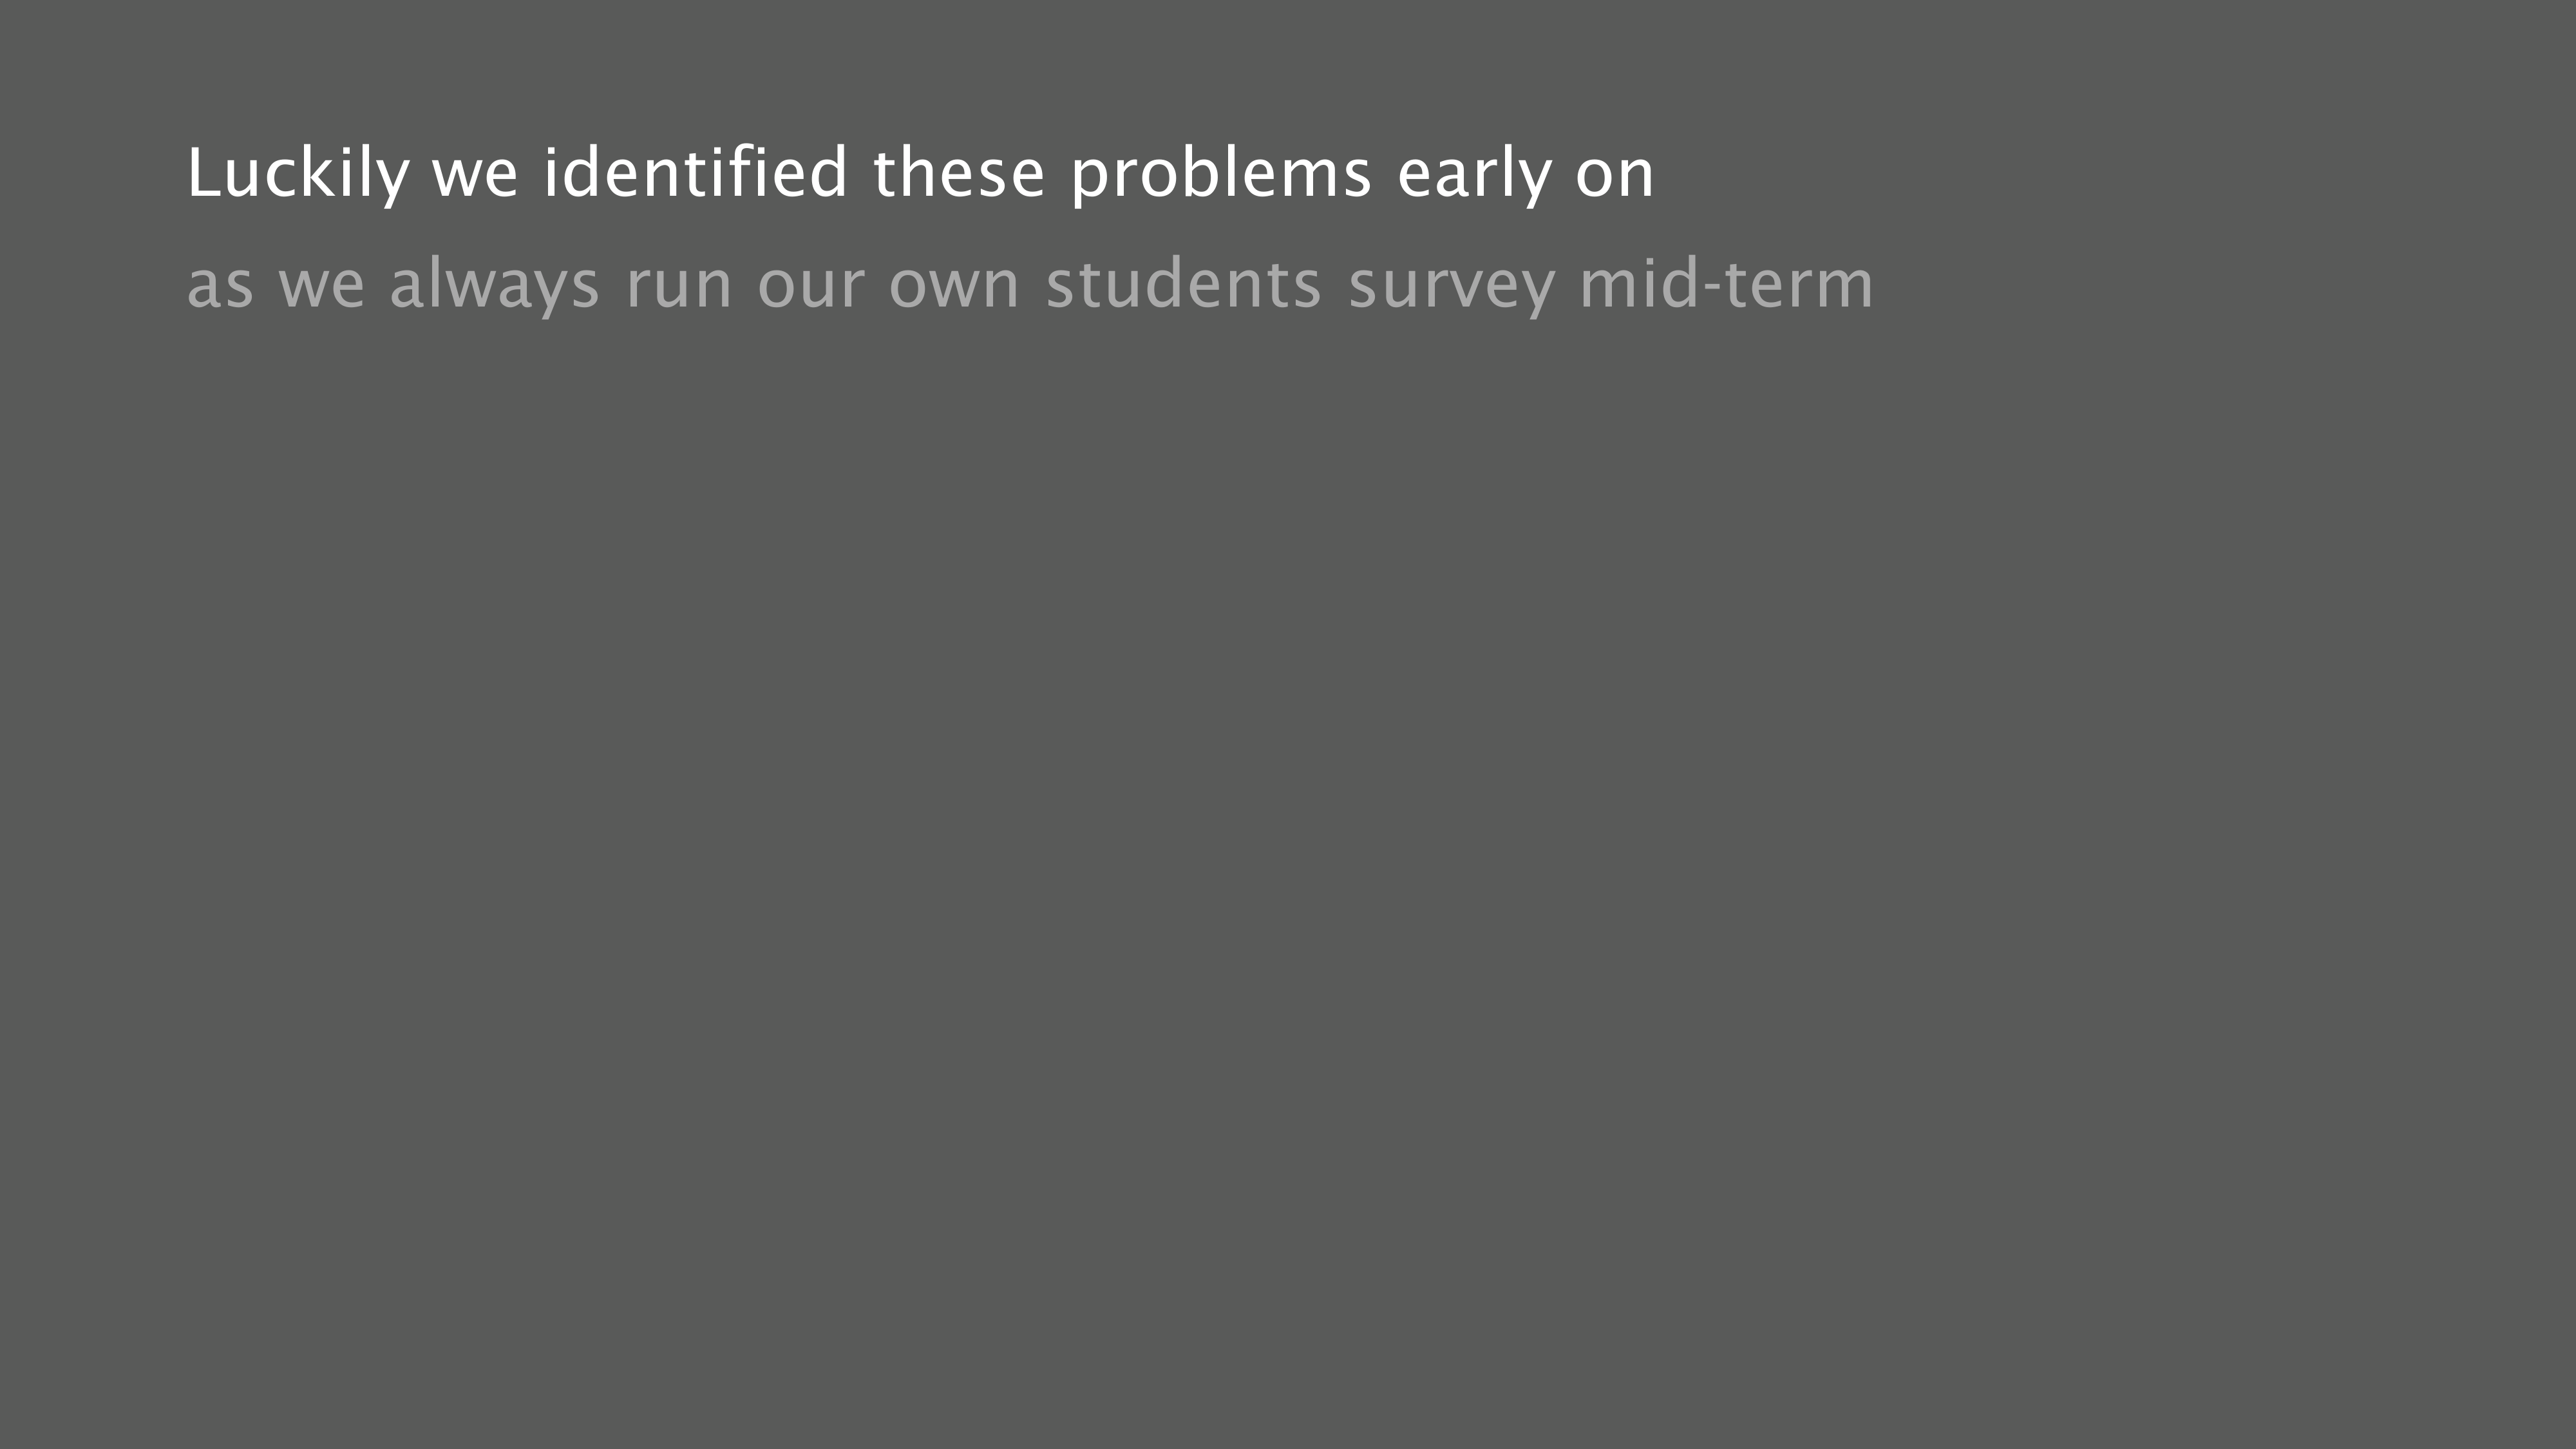Click the word 'these' in the heading
This screenshot has width=2576, height=1449.
click(959, 174)
